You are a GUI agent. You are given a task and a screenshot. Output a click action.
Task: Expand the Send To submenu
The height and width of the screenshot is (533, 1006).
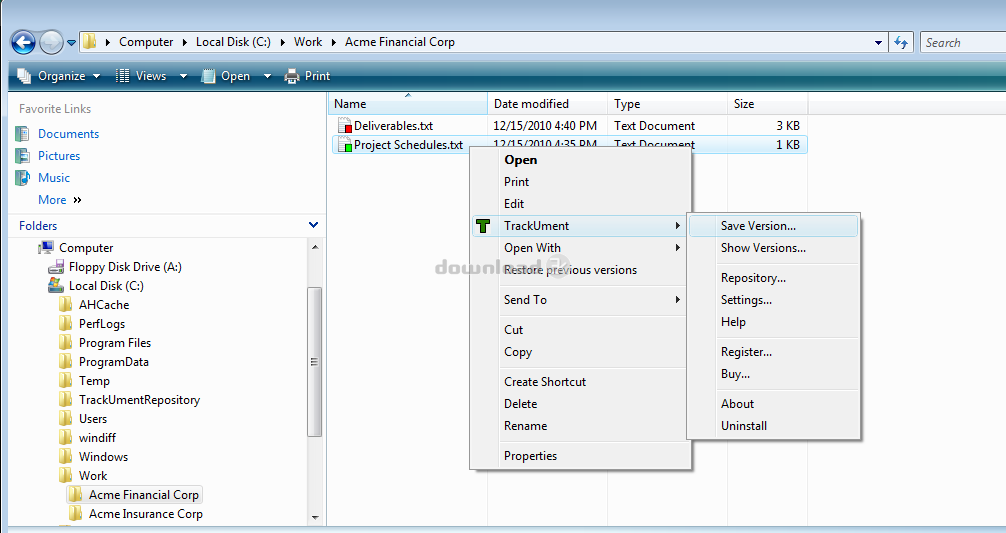tap(580, 300)
